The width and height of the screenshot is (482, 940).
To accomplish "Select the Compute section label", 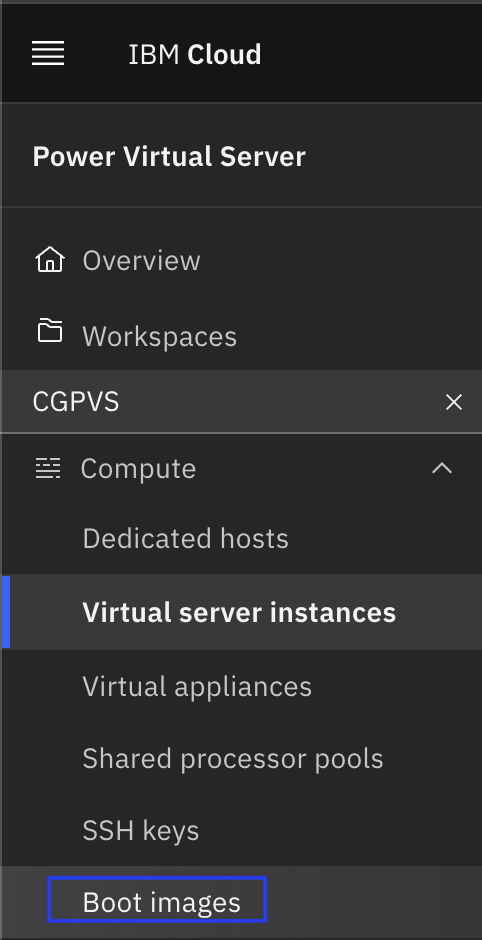I will coord(138,469).
